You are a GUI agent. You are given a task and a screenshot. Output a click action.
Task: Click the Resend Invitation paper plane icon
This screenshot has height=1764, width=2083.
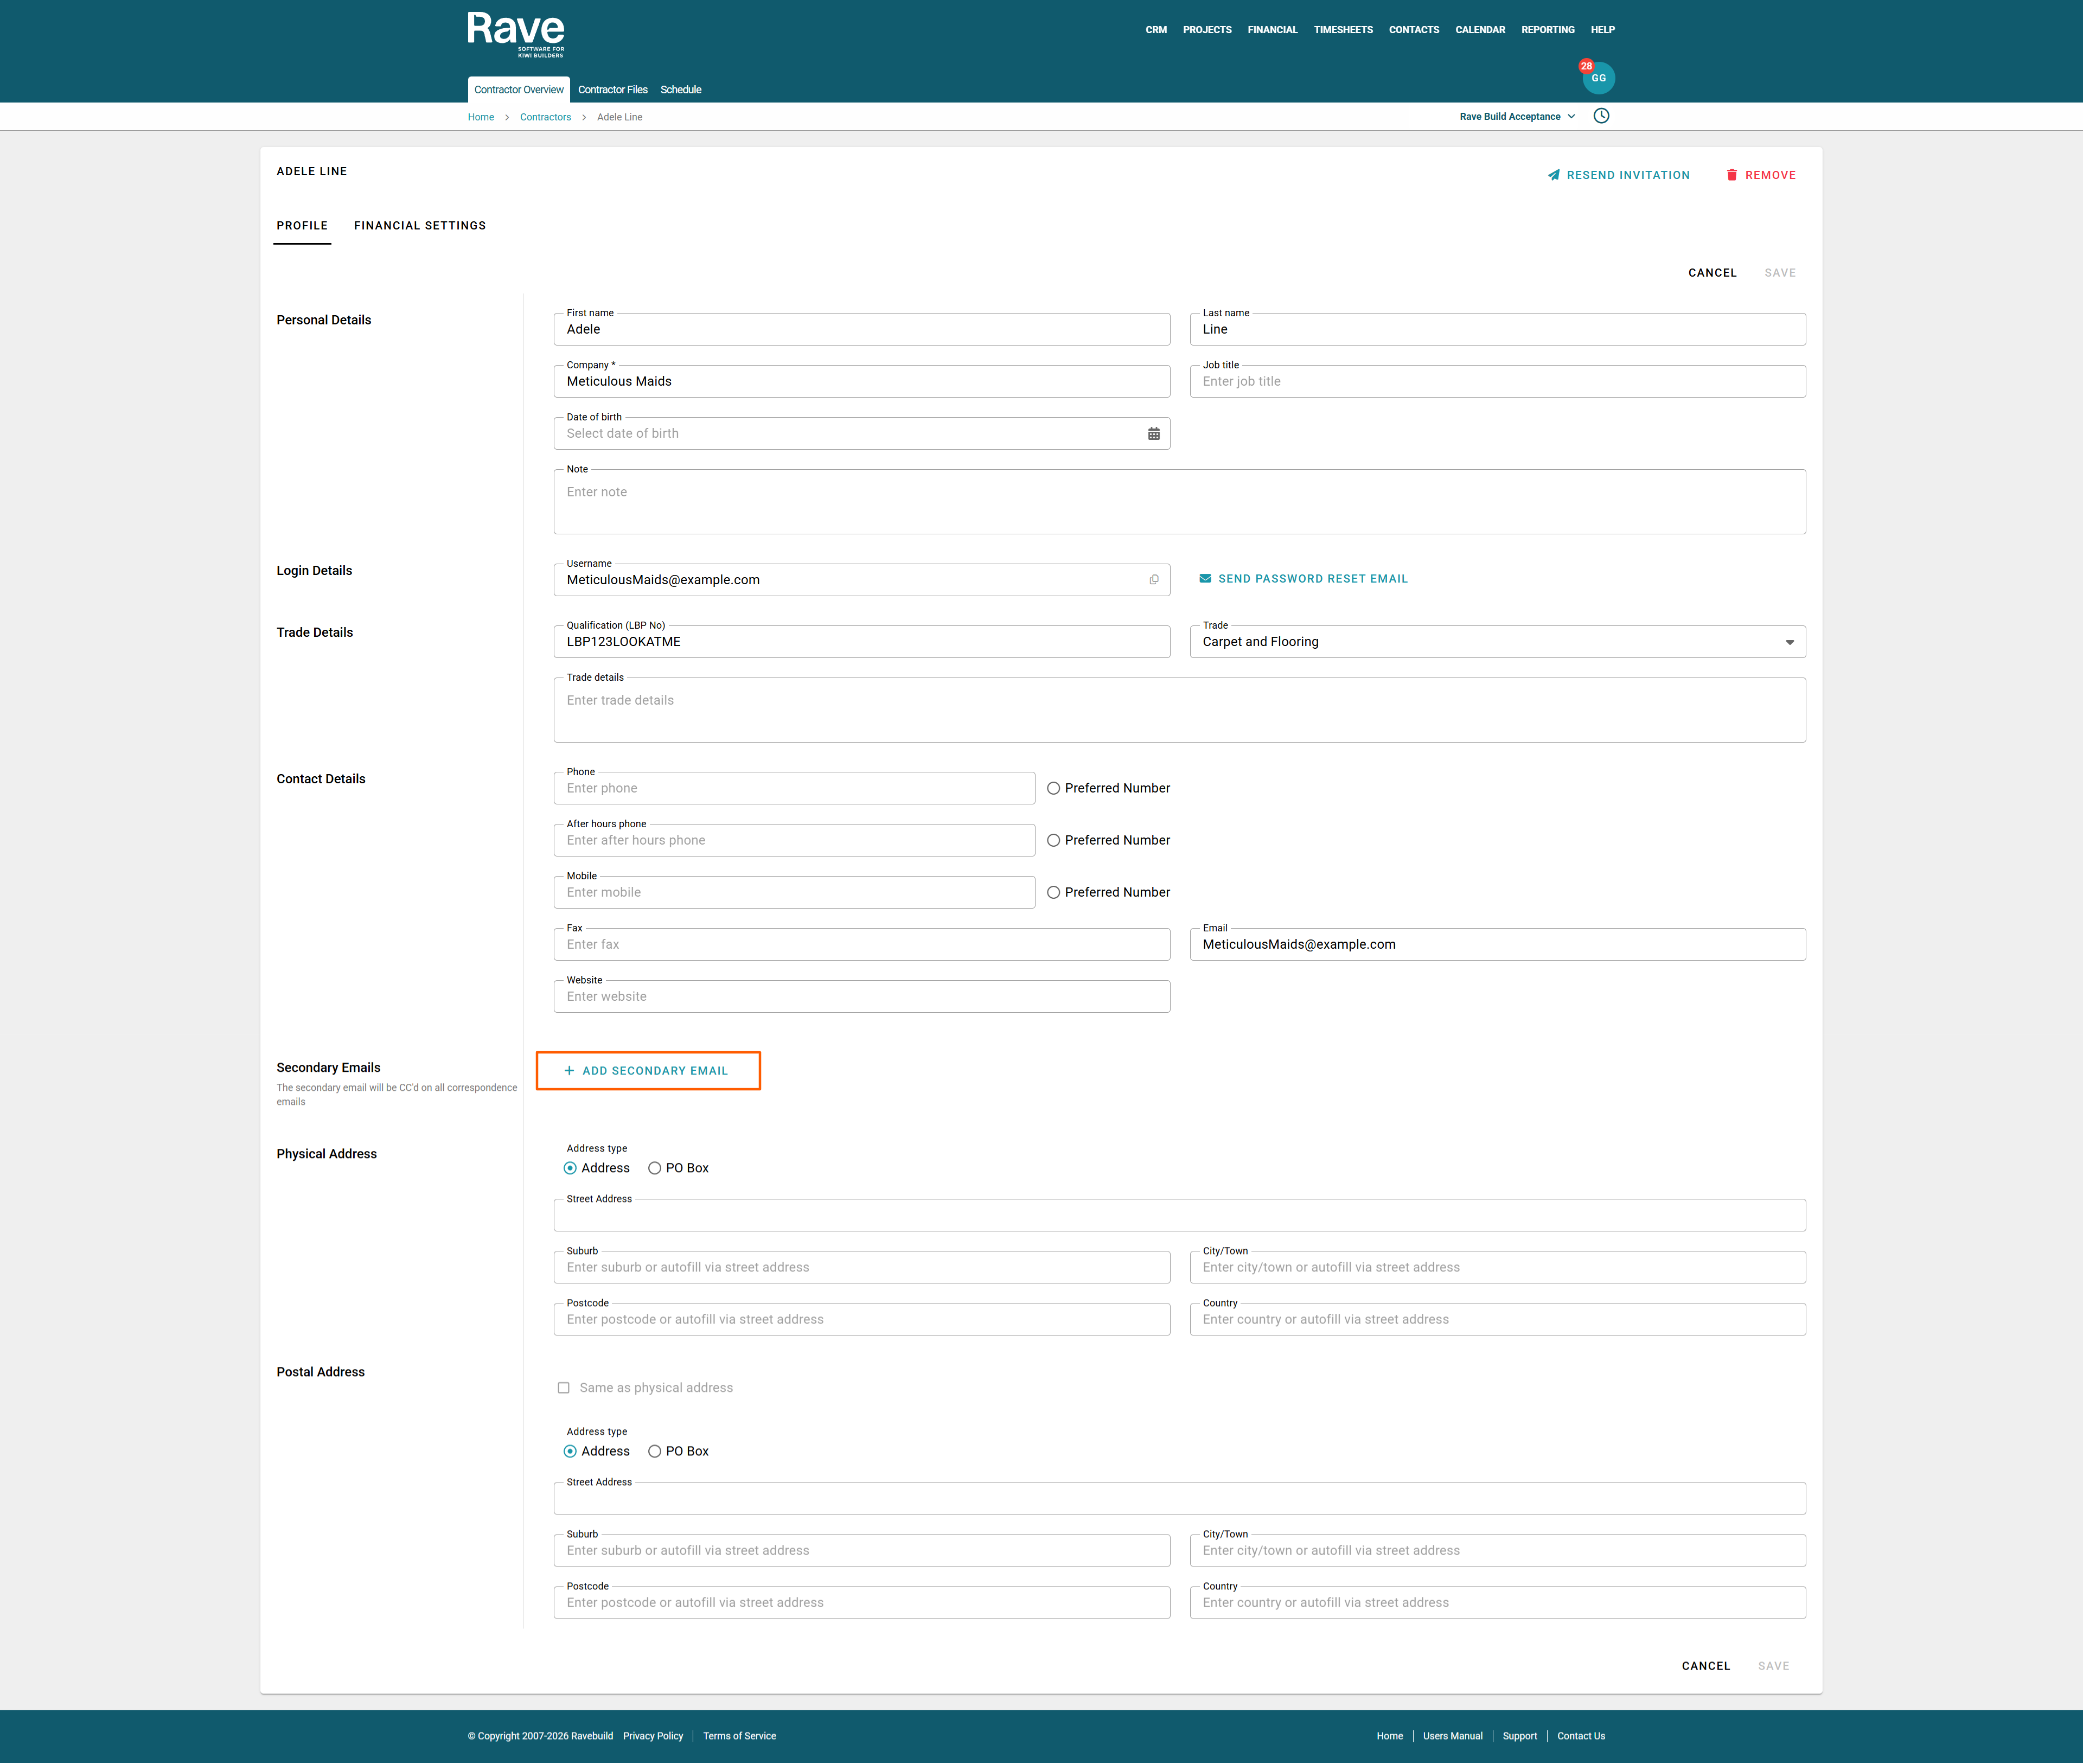pos(1553,175)
